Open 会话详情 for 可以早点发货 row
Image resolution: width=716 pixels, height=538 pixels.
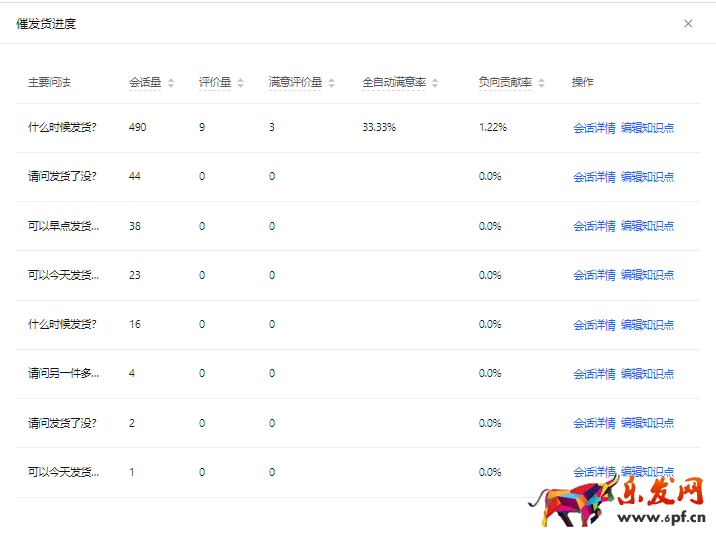point(594,226)
